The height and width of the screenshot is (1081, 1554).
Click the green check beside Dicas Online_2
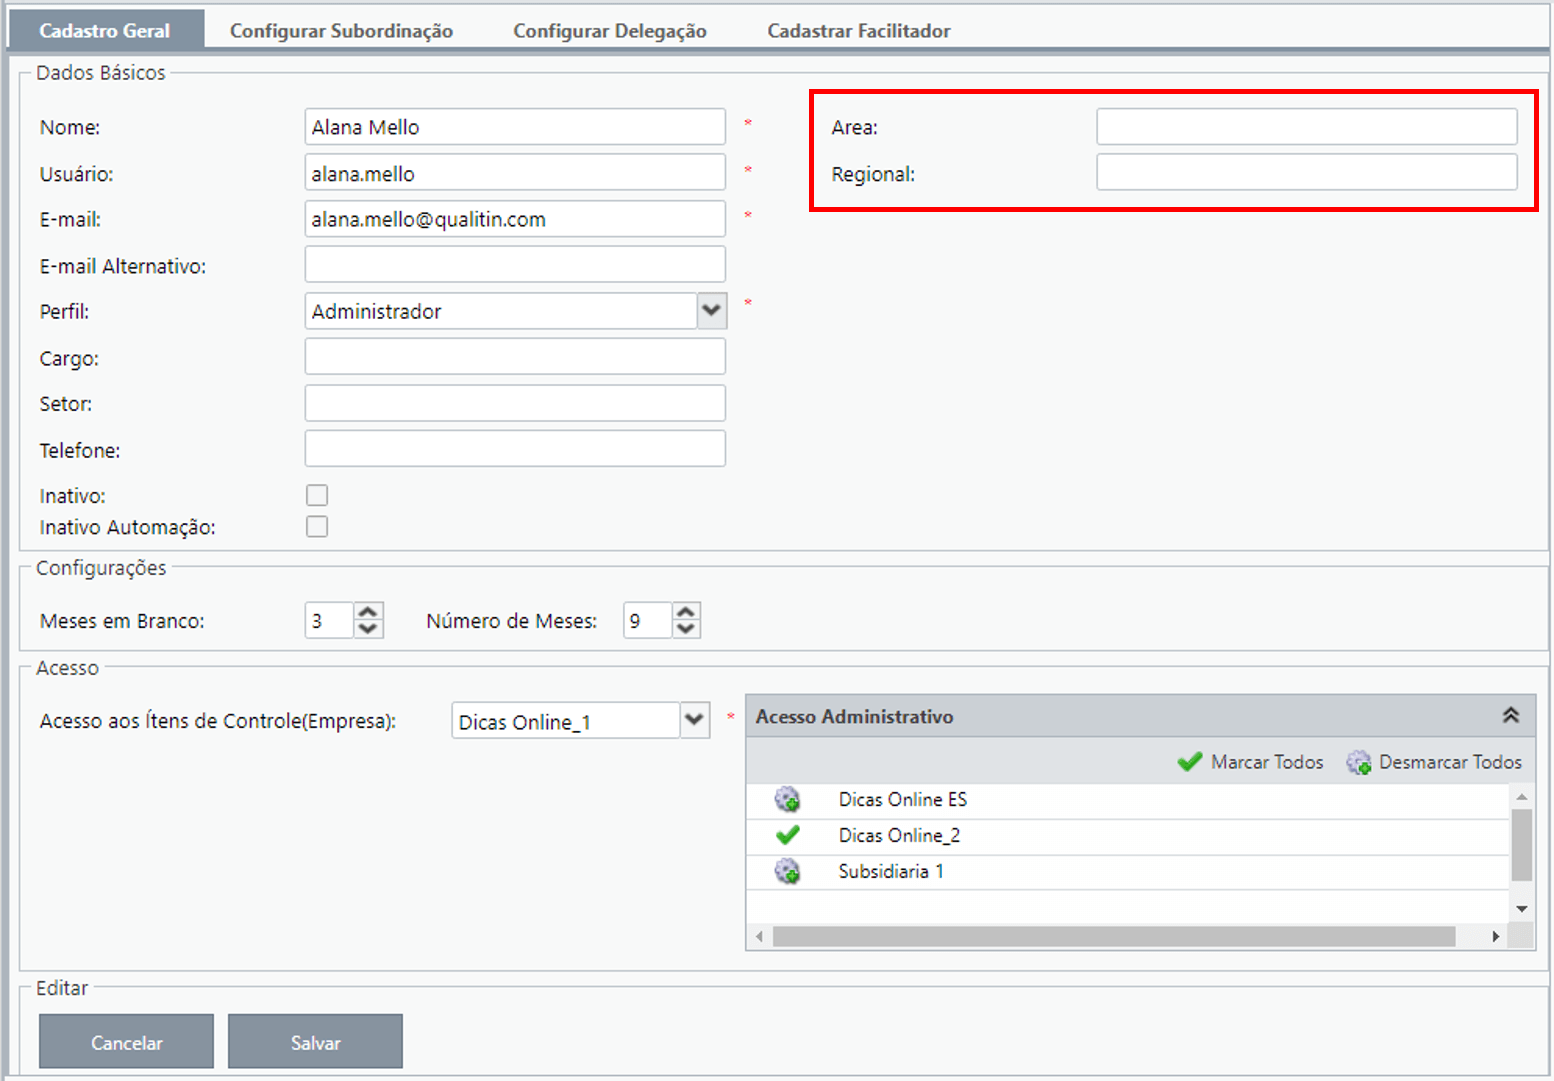(788, 835)
